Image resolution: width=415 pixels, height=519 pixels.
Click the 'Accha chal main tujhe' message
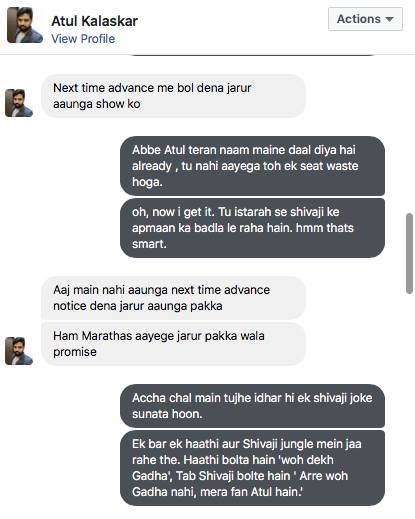click(x=252, y=406)
